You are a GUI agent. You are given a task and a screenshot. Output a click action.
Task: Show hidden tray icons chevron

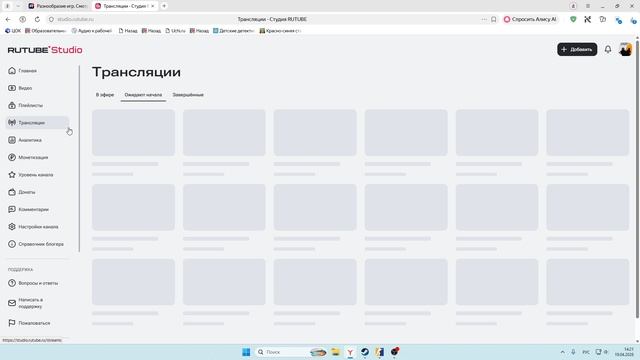[562, 352]
